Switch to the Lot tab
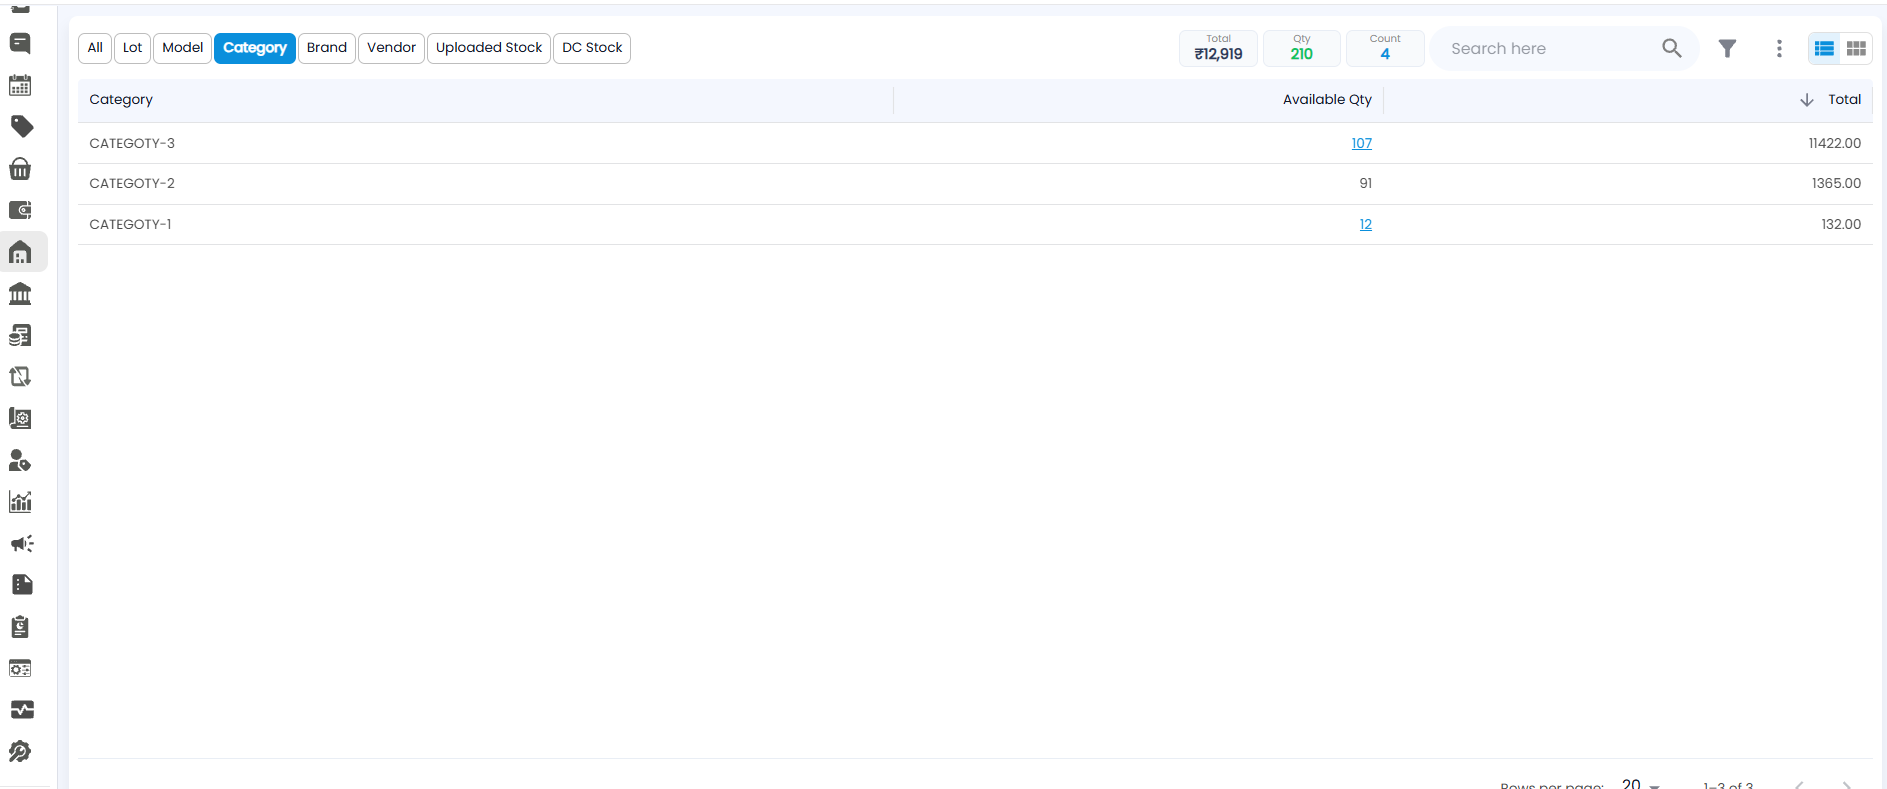Screen dimensions: 1887x789 (133, 48)
